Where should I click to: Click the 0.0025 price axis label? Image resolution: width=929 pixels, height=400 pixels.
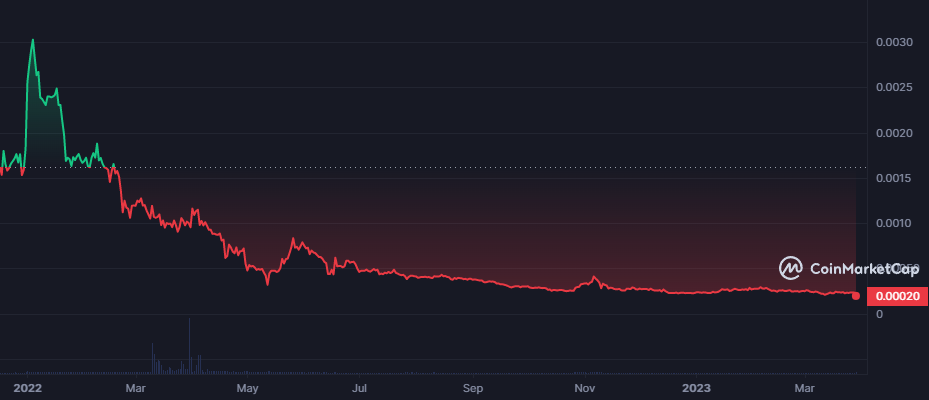click(x=894, y=88)
